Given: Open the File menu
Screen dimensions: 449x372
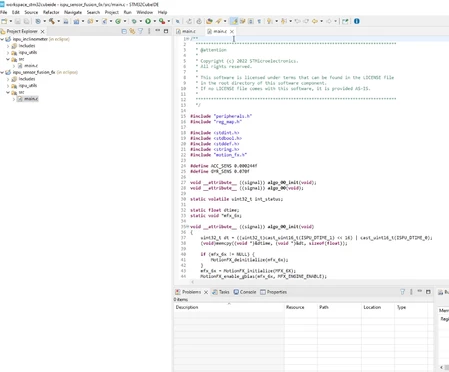Looking at the screenshot, I should click(4, 12).
